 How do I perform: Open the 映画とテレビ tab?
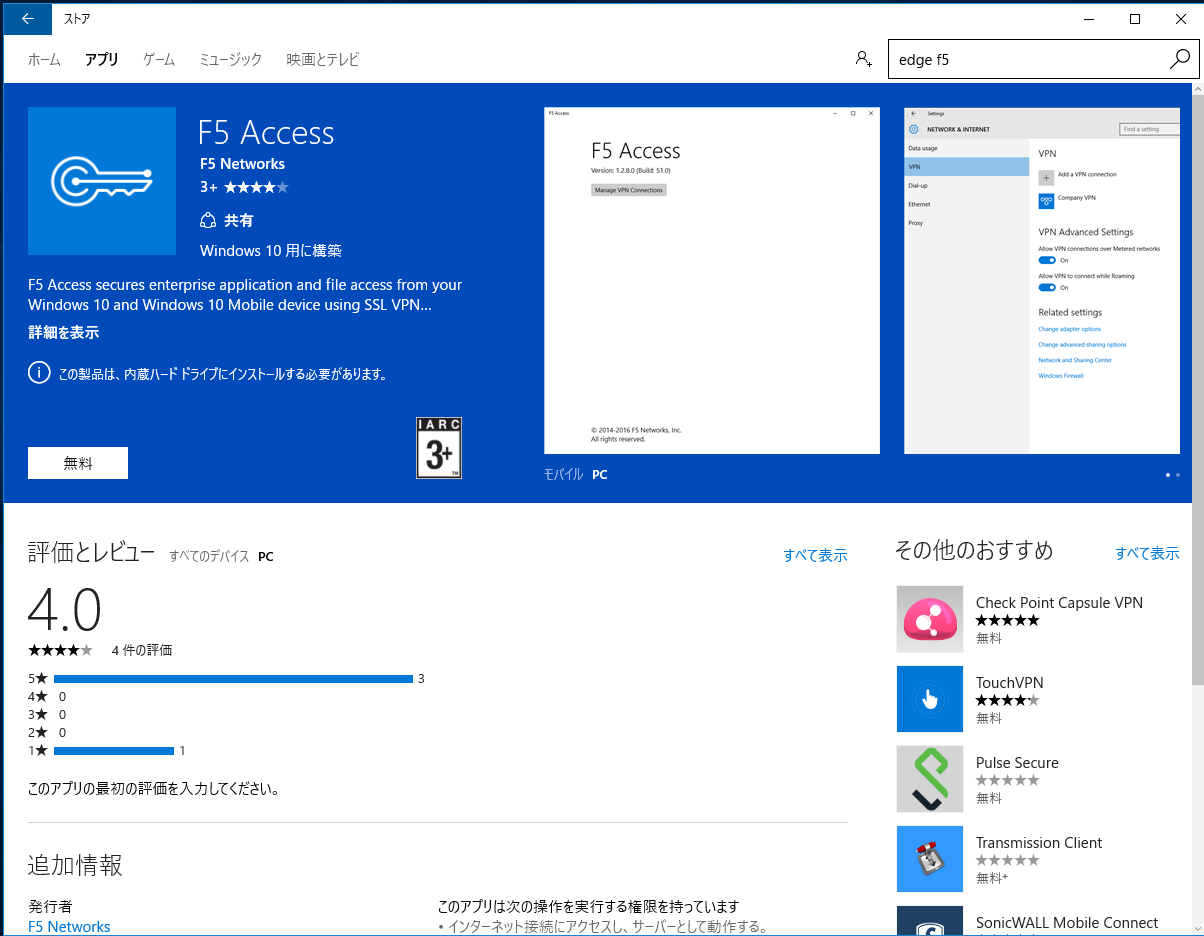point(322,59)
